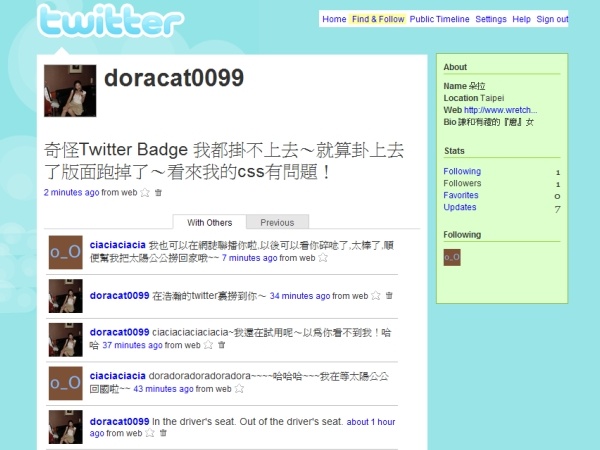
Task: Click the latest tweet text about Twitter Badge
Action: click(224, 161)
